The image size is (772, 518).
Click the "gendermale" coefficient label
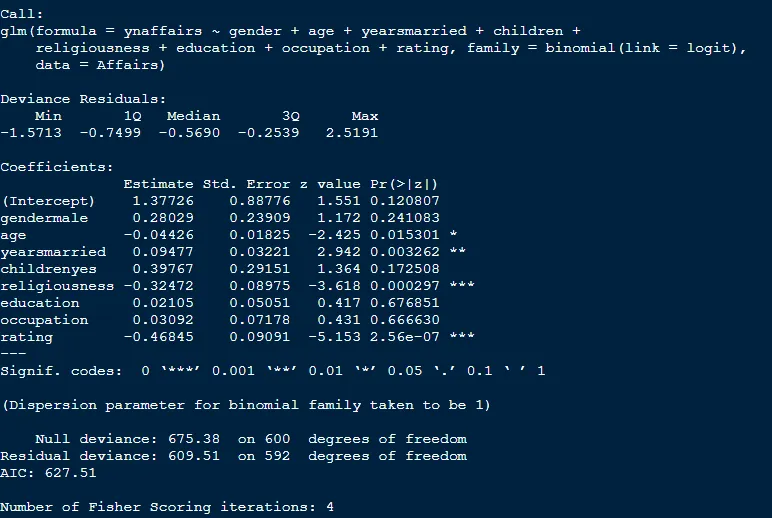(x=44, y=218)
